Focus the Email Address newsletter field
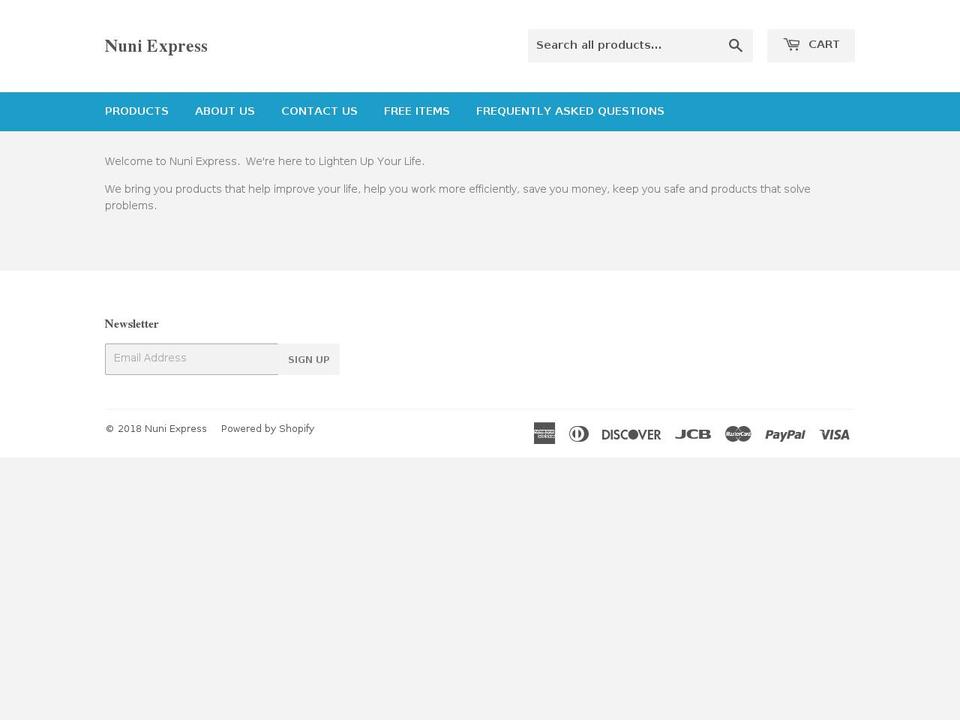Image resolution: width=960 pixels, height=720 pixels. (x=191, y=359)
